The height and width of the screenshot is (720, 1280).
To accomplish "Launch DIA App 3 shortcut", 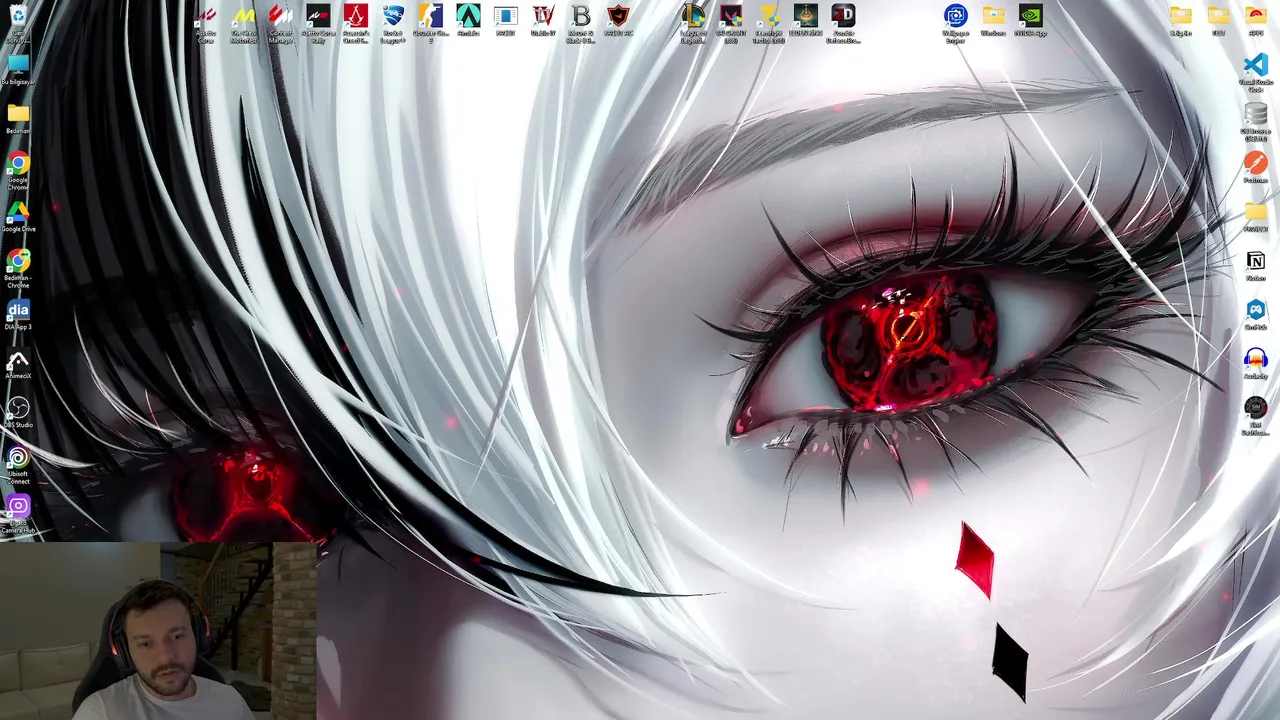I will [x=18, y=315].
